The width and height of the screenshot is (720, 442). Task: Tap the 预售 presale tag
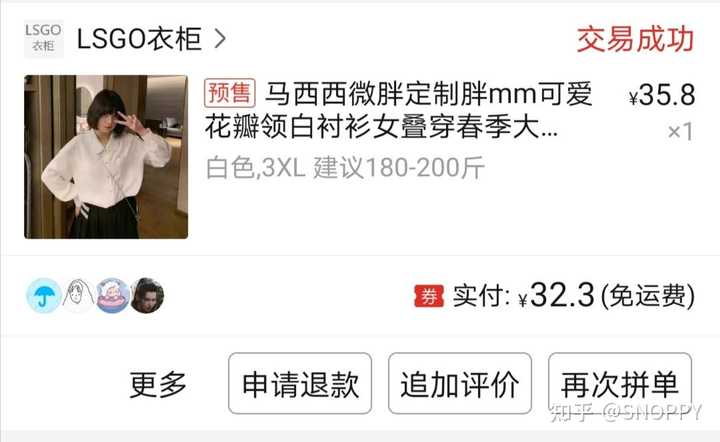tap(230, 93)
